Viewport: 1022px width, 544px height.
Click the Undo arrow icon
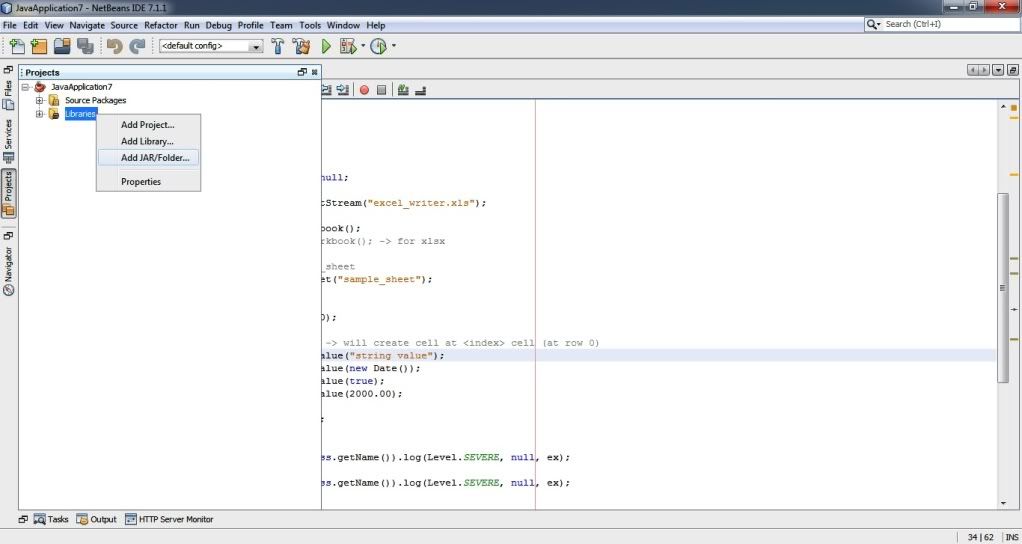click(115, 46)
